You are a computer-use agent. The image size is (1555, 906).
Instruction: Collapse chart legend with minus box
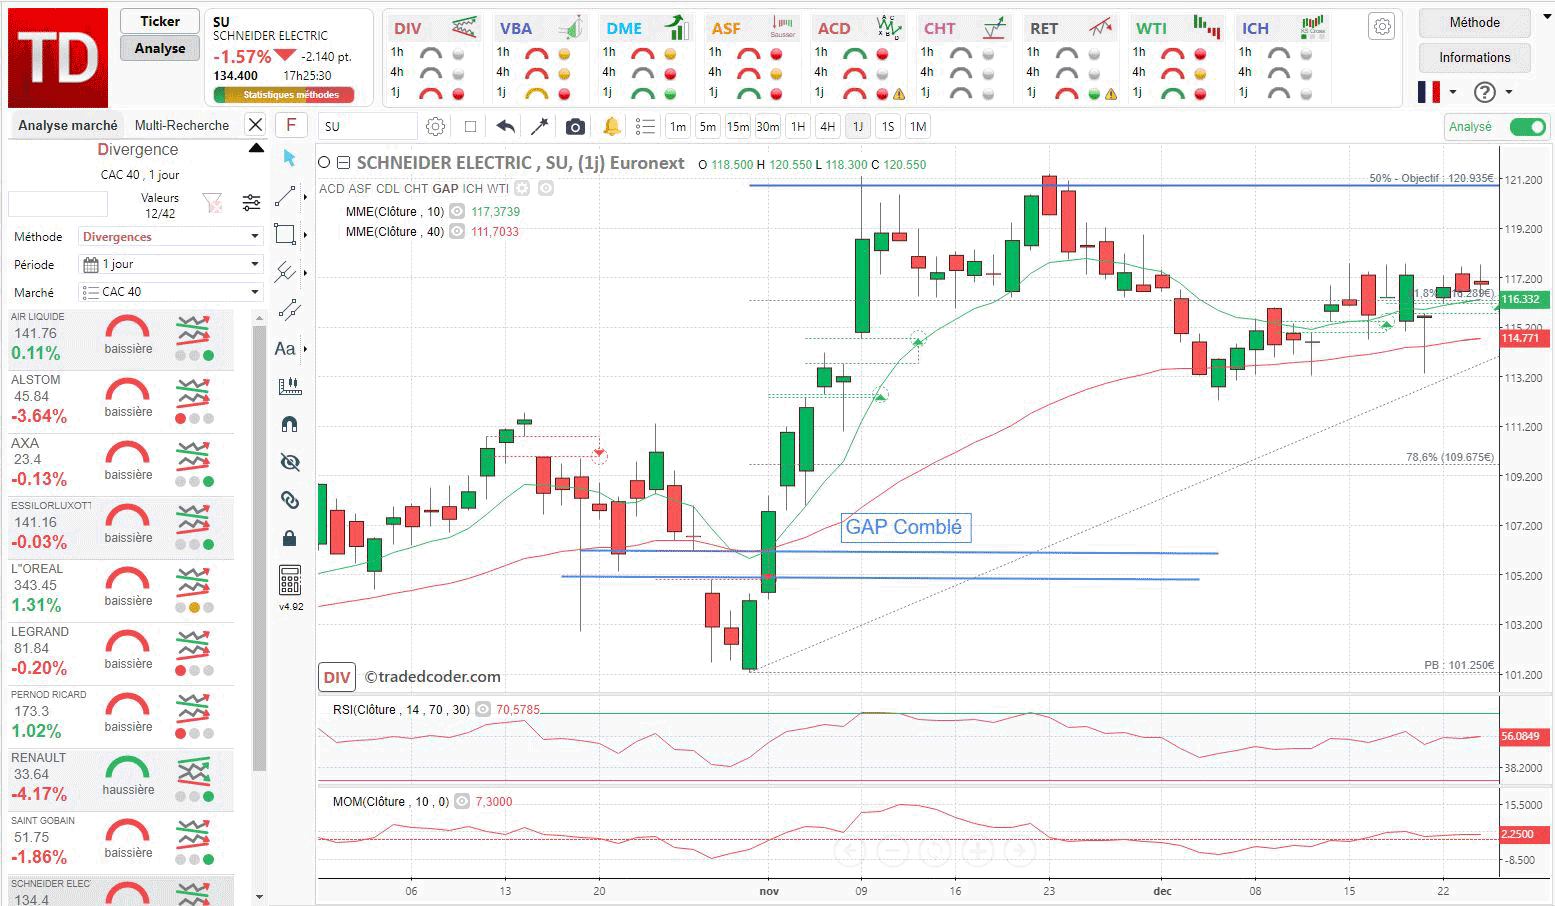point(343,163)
